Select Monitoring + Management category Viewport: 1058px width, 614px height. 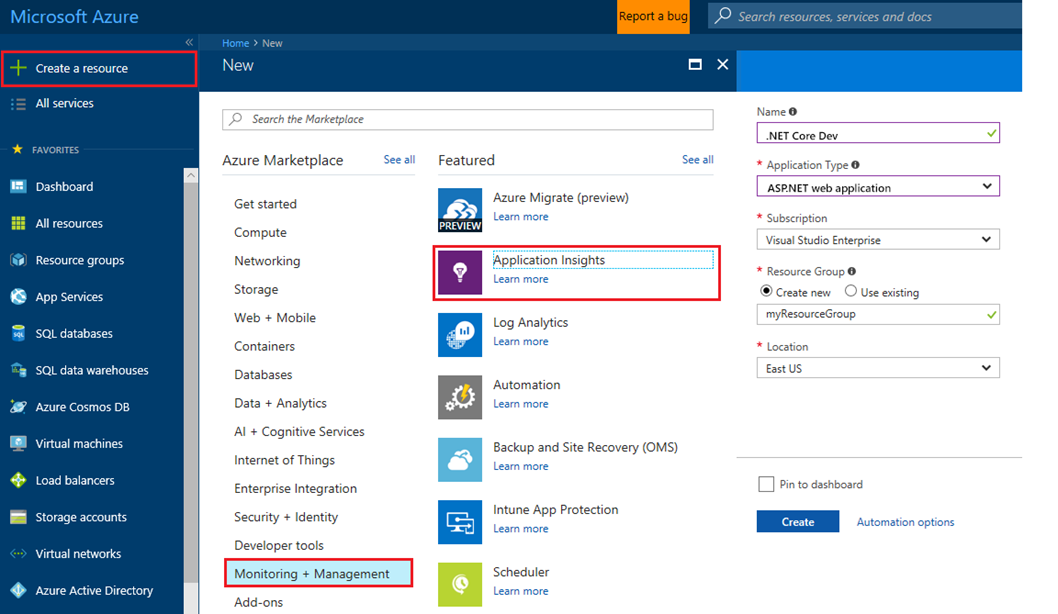(318, 574)
